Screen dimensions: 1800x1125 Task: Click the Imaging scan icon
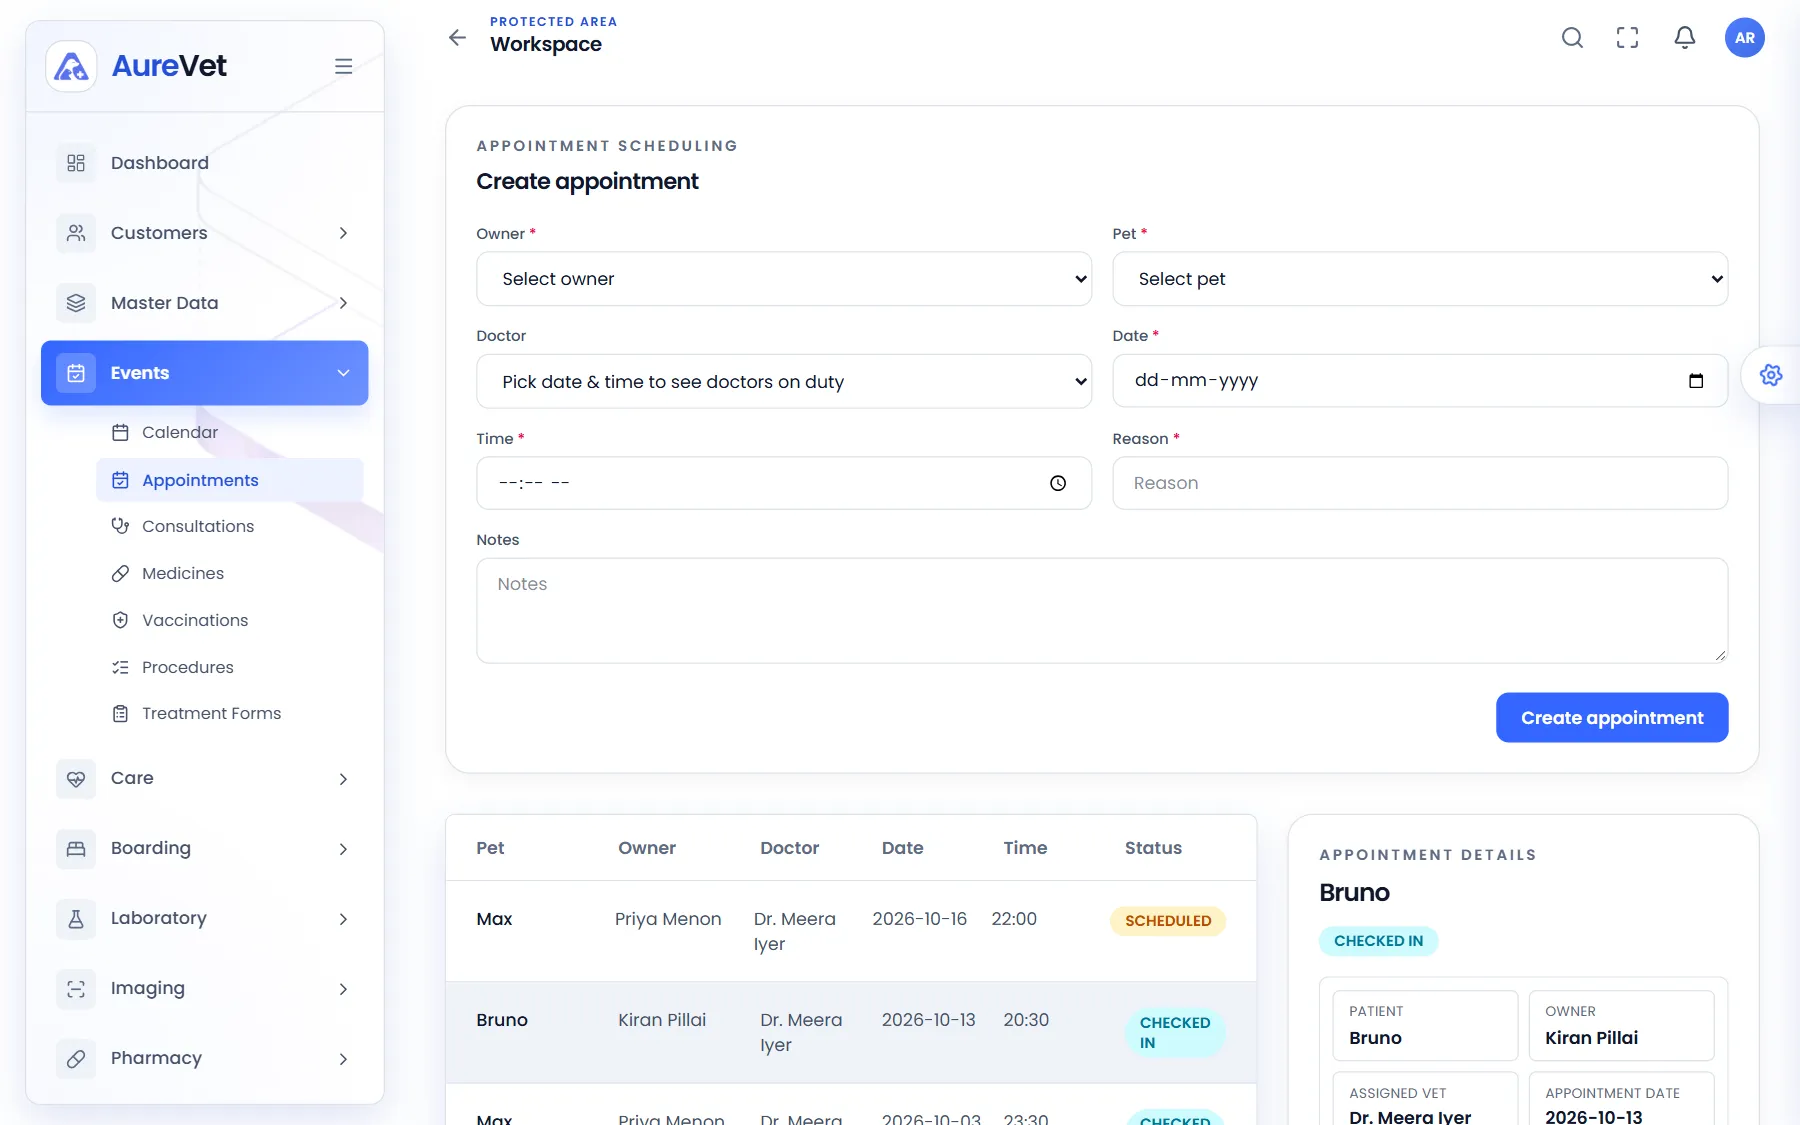[x=76, y=988]
